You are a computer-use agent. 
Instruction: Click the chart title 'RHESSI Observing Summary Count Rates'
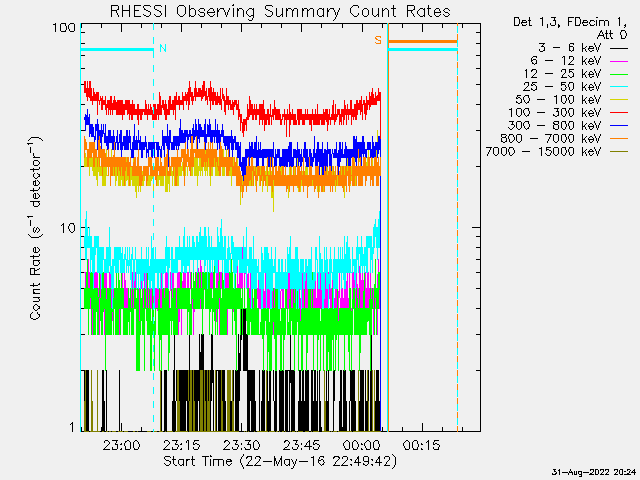[x=280, y=11]
